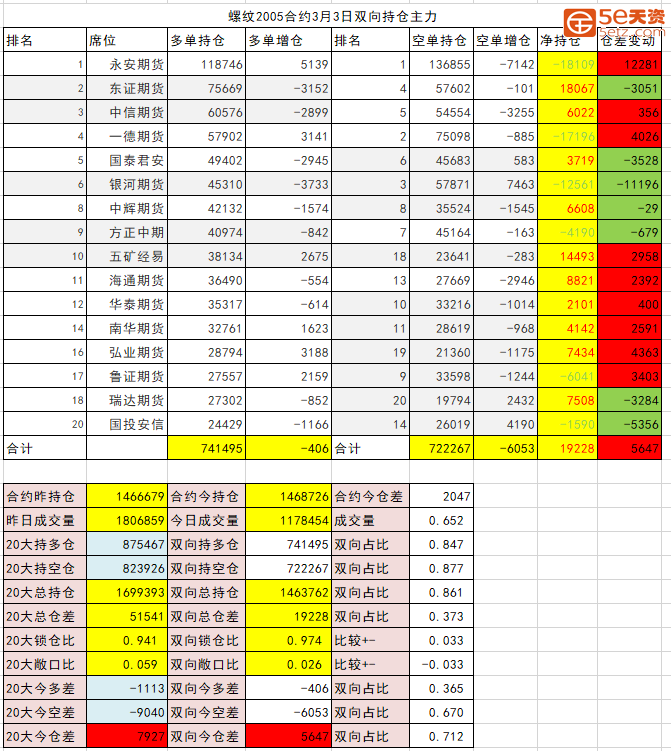This screenshot has height=751, width=671.
Task: Select long position value 118746
Action: click(206, 64)
